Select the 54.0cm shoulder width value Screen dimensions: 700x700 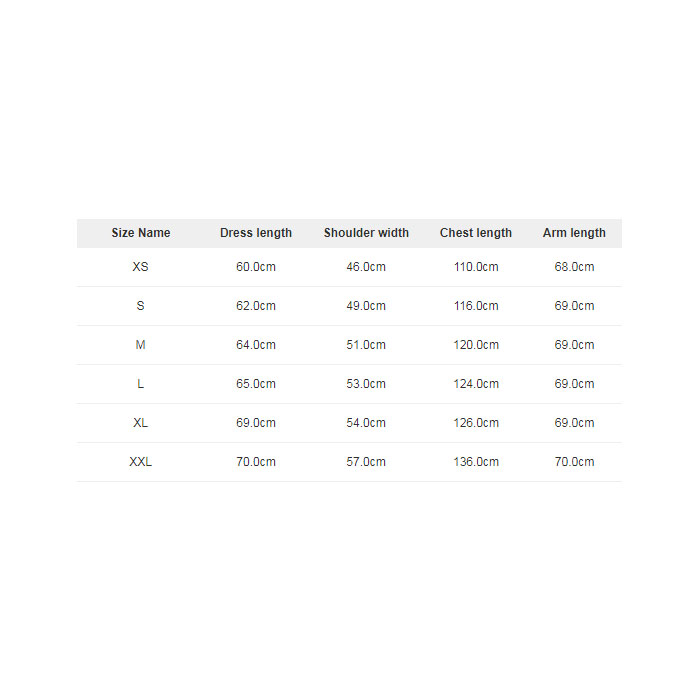point(366,423)
